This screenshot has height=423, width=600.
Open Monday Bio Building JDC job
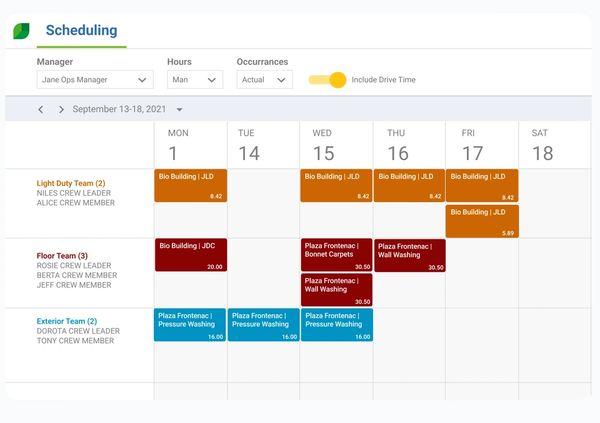coord(190,255)
